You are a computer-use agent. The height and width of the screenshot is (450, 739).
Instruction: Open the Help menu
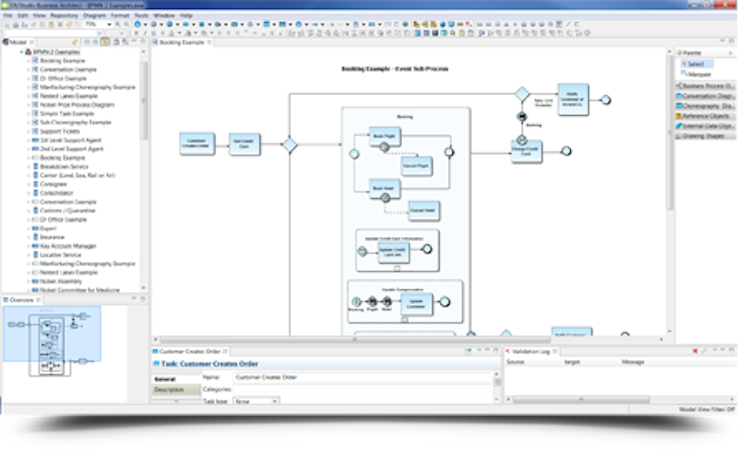click(x=186, y=16)
